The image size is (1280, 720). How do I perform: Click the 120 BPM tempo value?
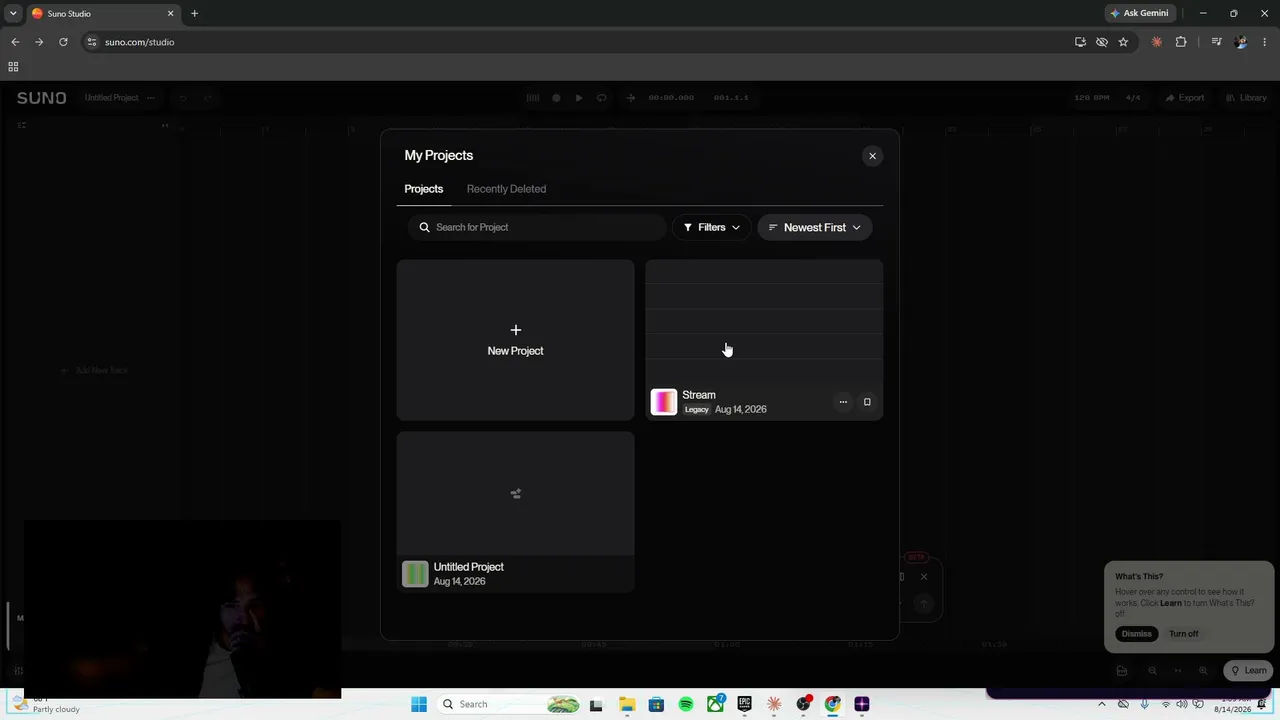pos(1092,98)
